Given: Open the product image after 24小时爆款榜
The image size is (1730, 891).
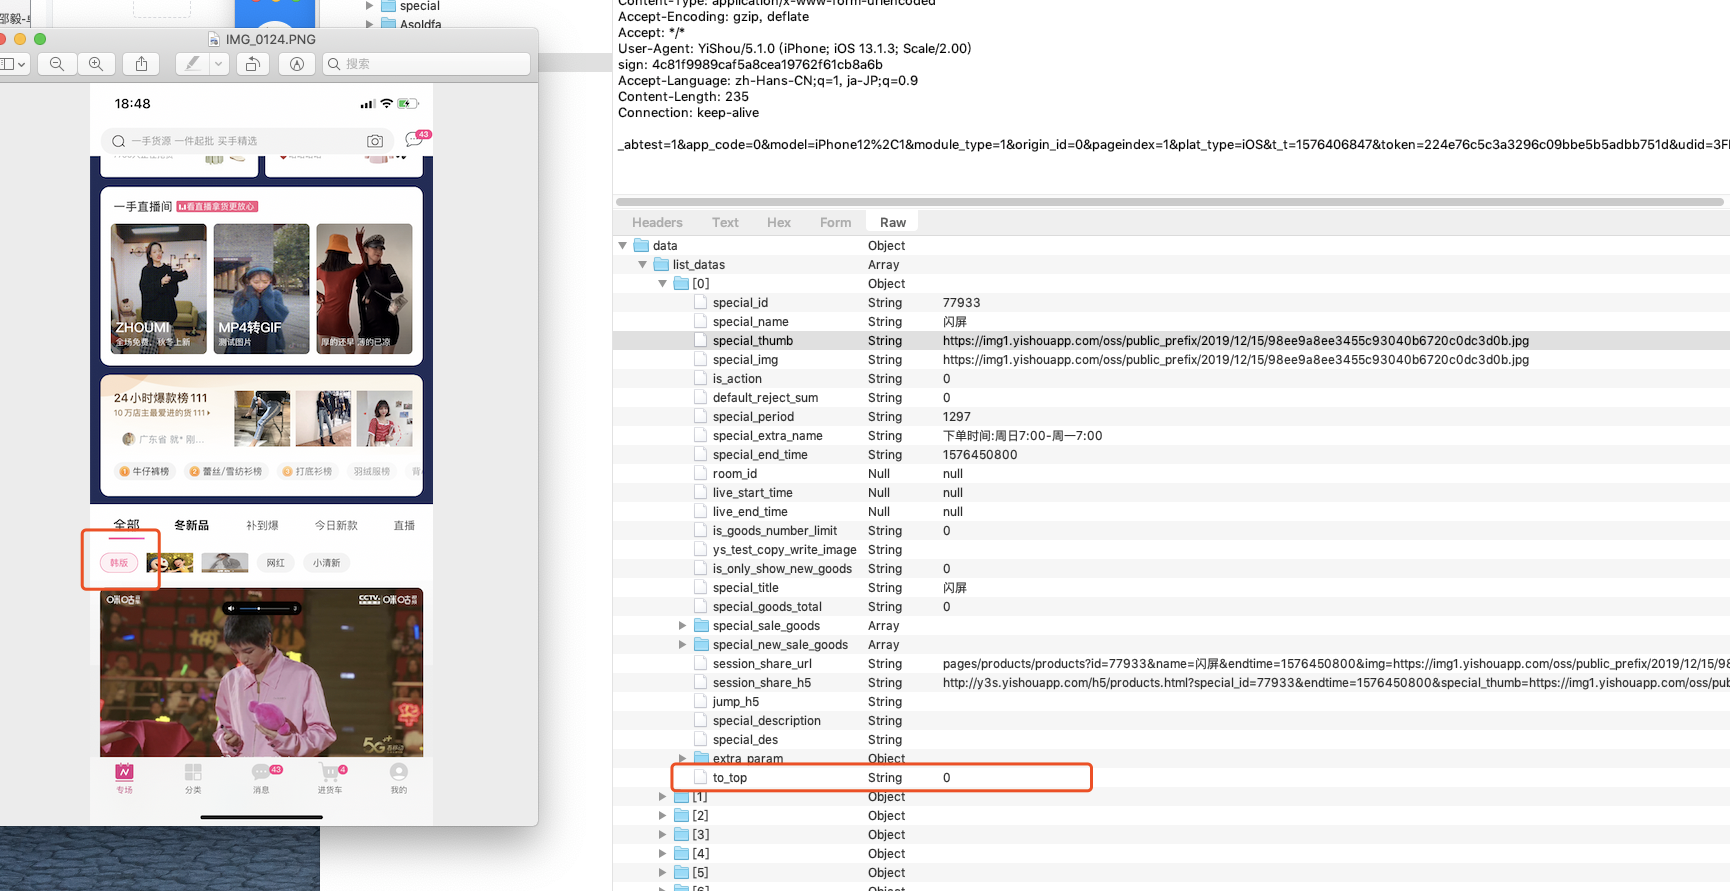Looking at the screenshot, I should 262,418.
